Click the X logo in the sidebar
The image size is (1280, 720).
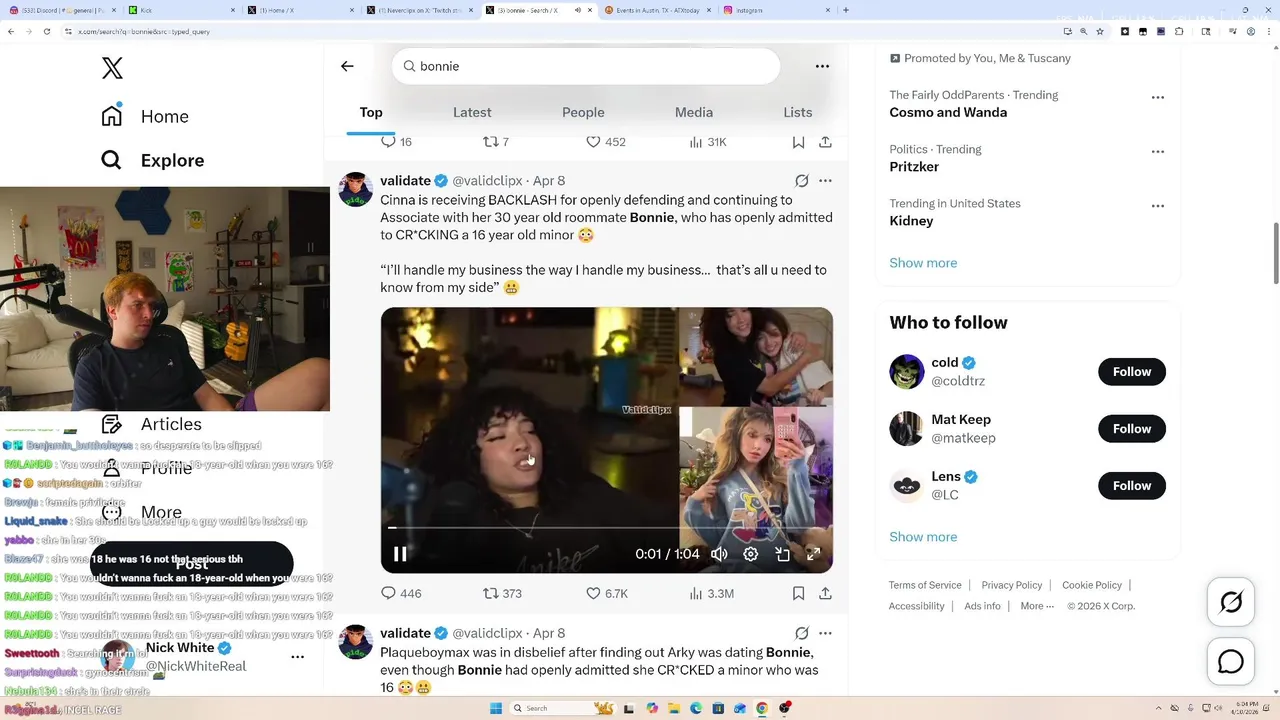point(112,68)
